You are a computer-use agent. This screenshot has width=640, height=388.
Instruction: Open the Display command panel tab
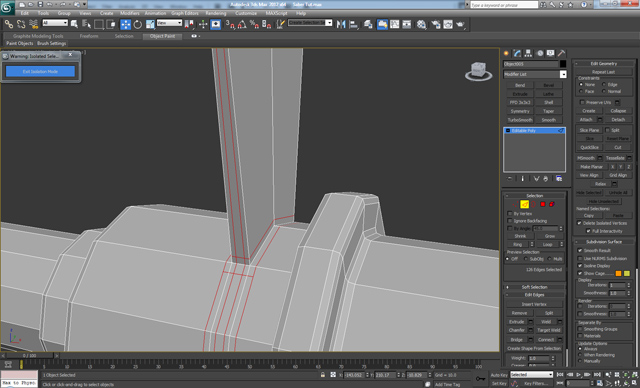[551, 53]
